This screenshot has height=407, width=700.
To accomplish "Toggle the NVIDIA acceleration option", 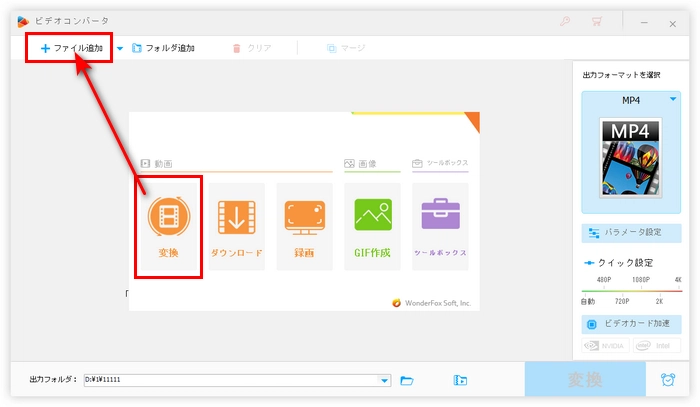I will pos(605,346).
